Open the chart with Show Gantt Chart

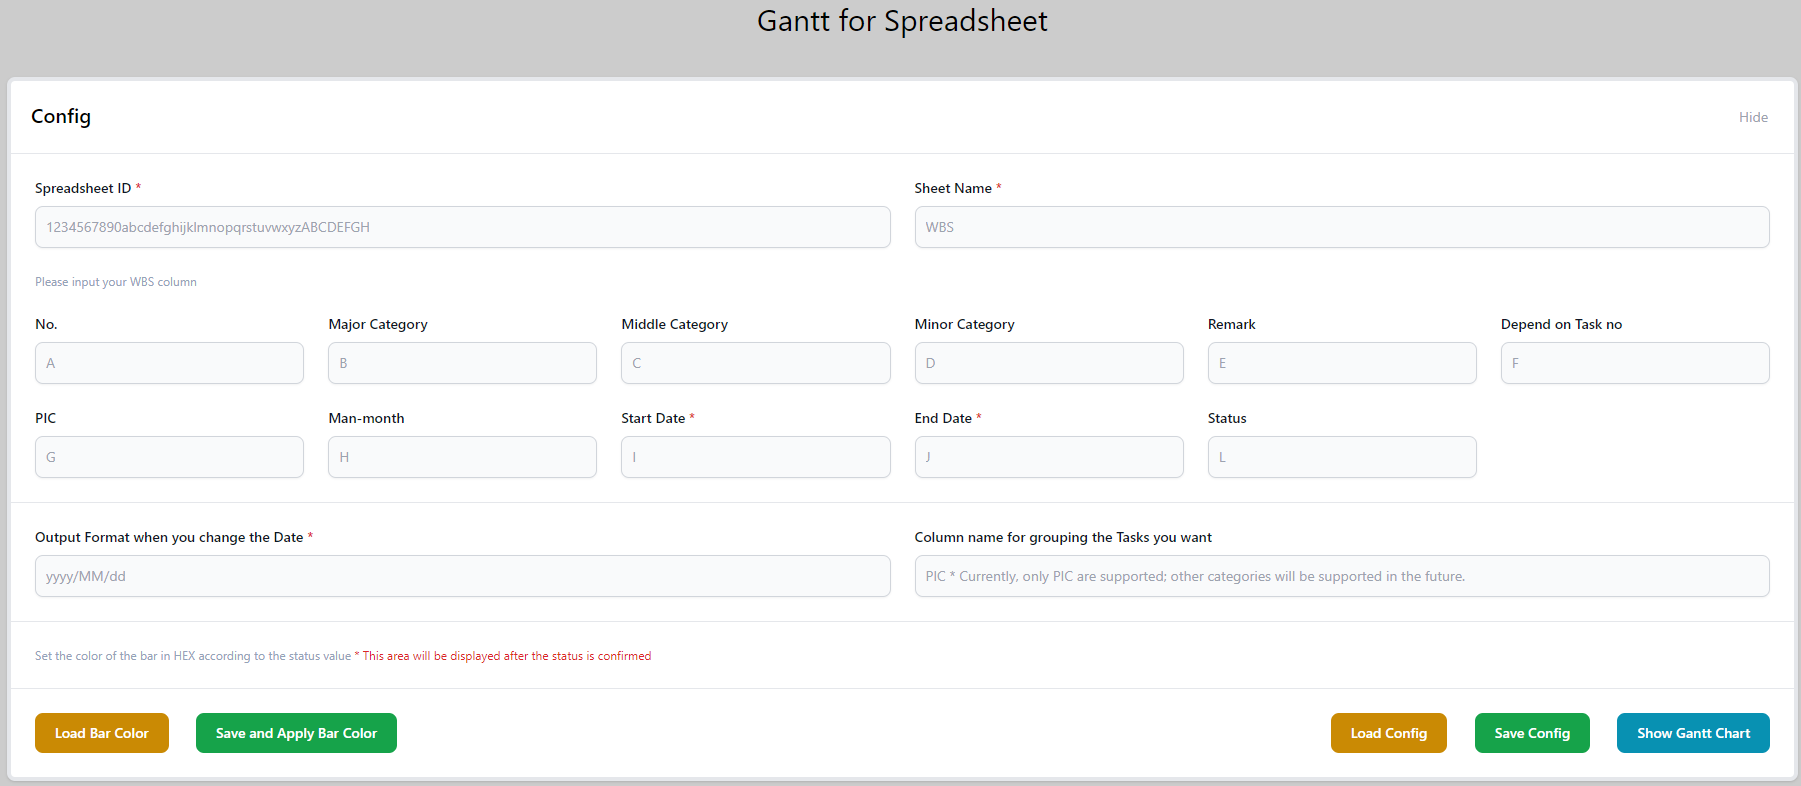pyautogui.click(x=1692, y=733)
